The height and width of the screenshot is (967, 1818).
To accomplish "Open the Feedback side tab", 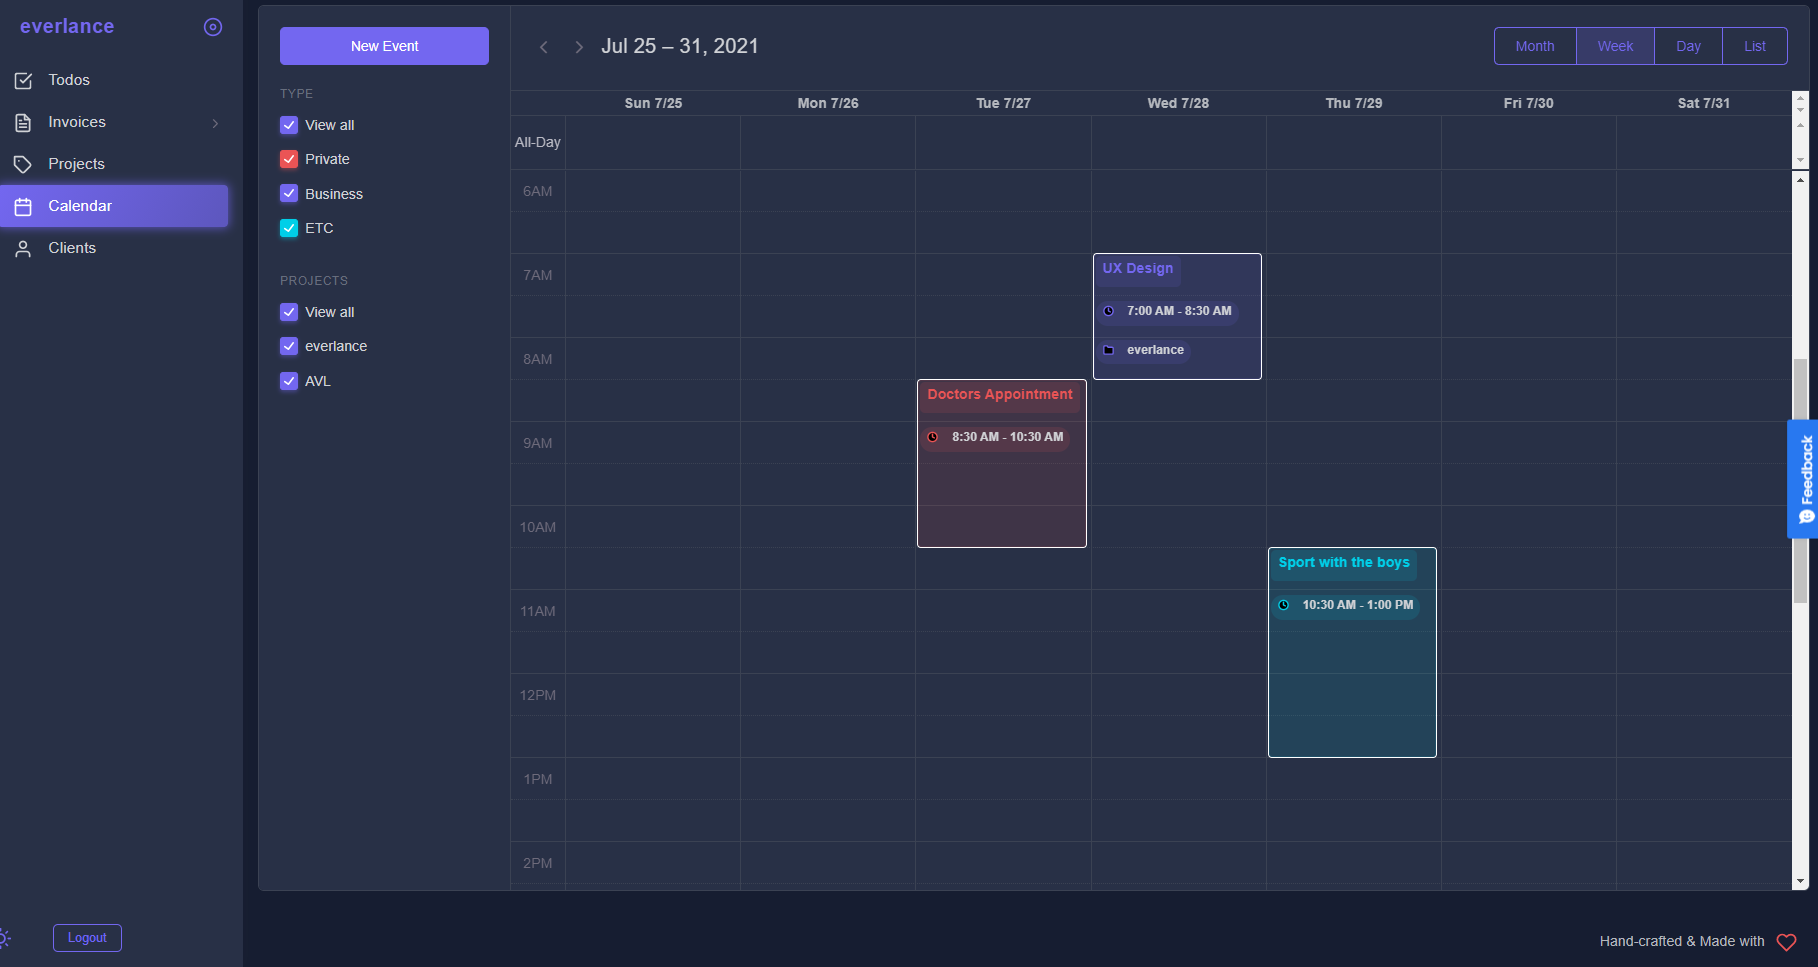I will (1803, 480).
